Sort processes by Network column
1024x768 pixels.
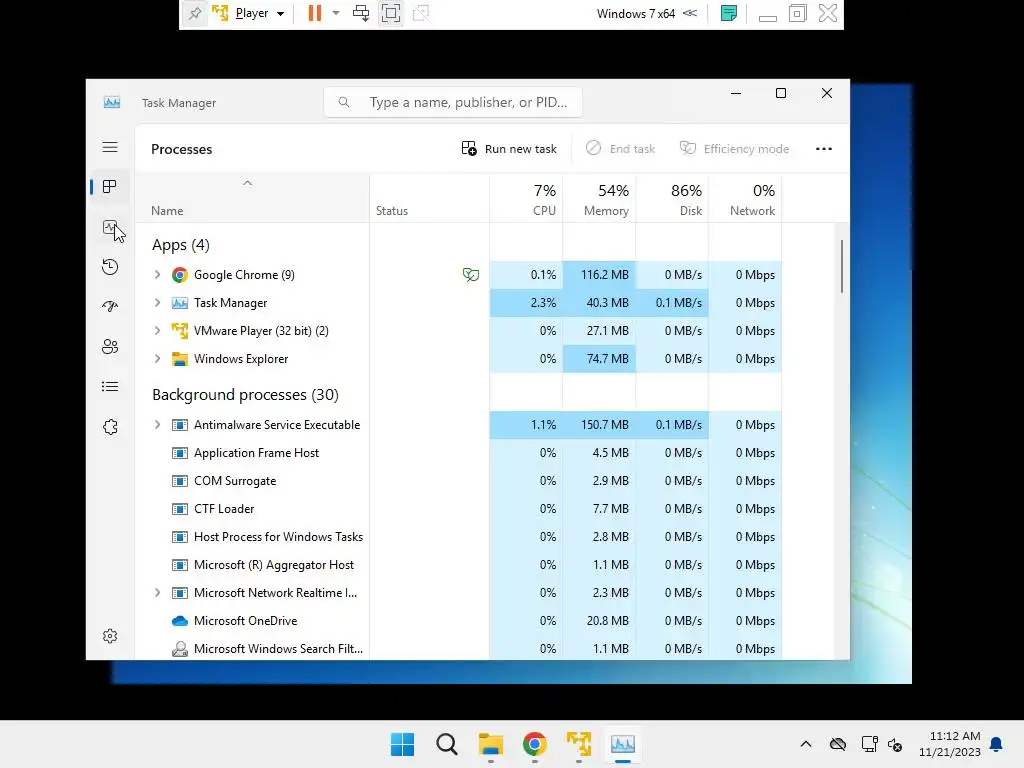pos(746,200)
